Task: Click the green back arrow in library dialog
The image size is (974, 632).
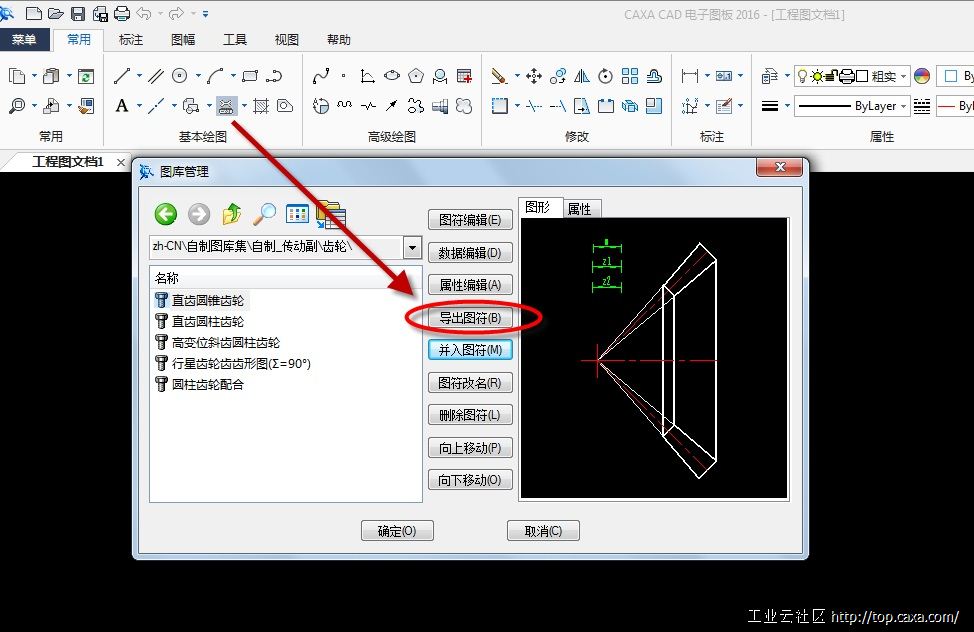Action: tap(166, 213)
